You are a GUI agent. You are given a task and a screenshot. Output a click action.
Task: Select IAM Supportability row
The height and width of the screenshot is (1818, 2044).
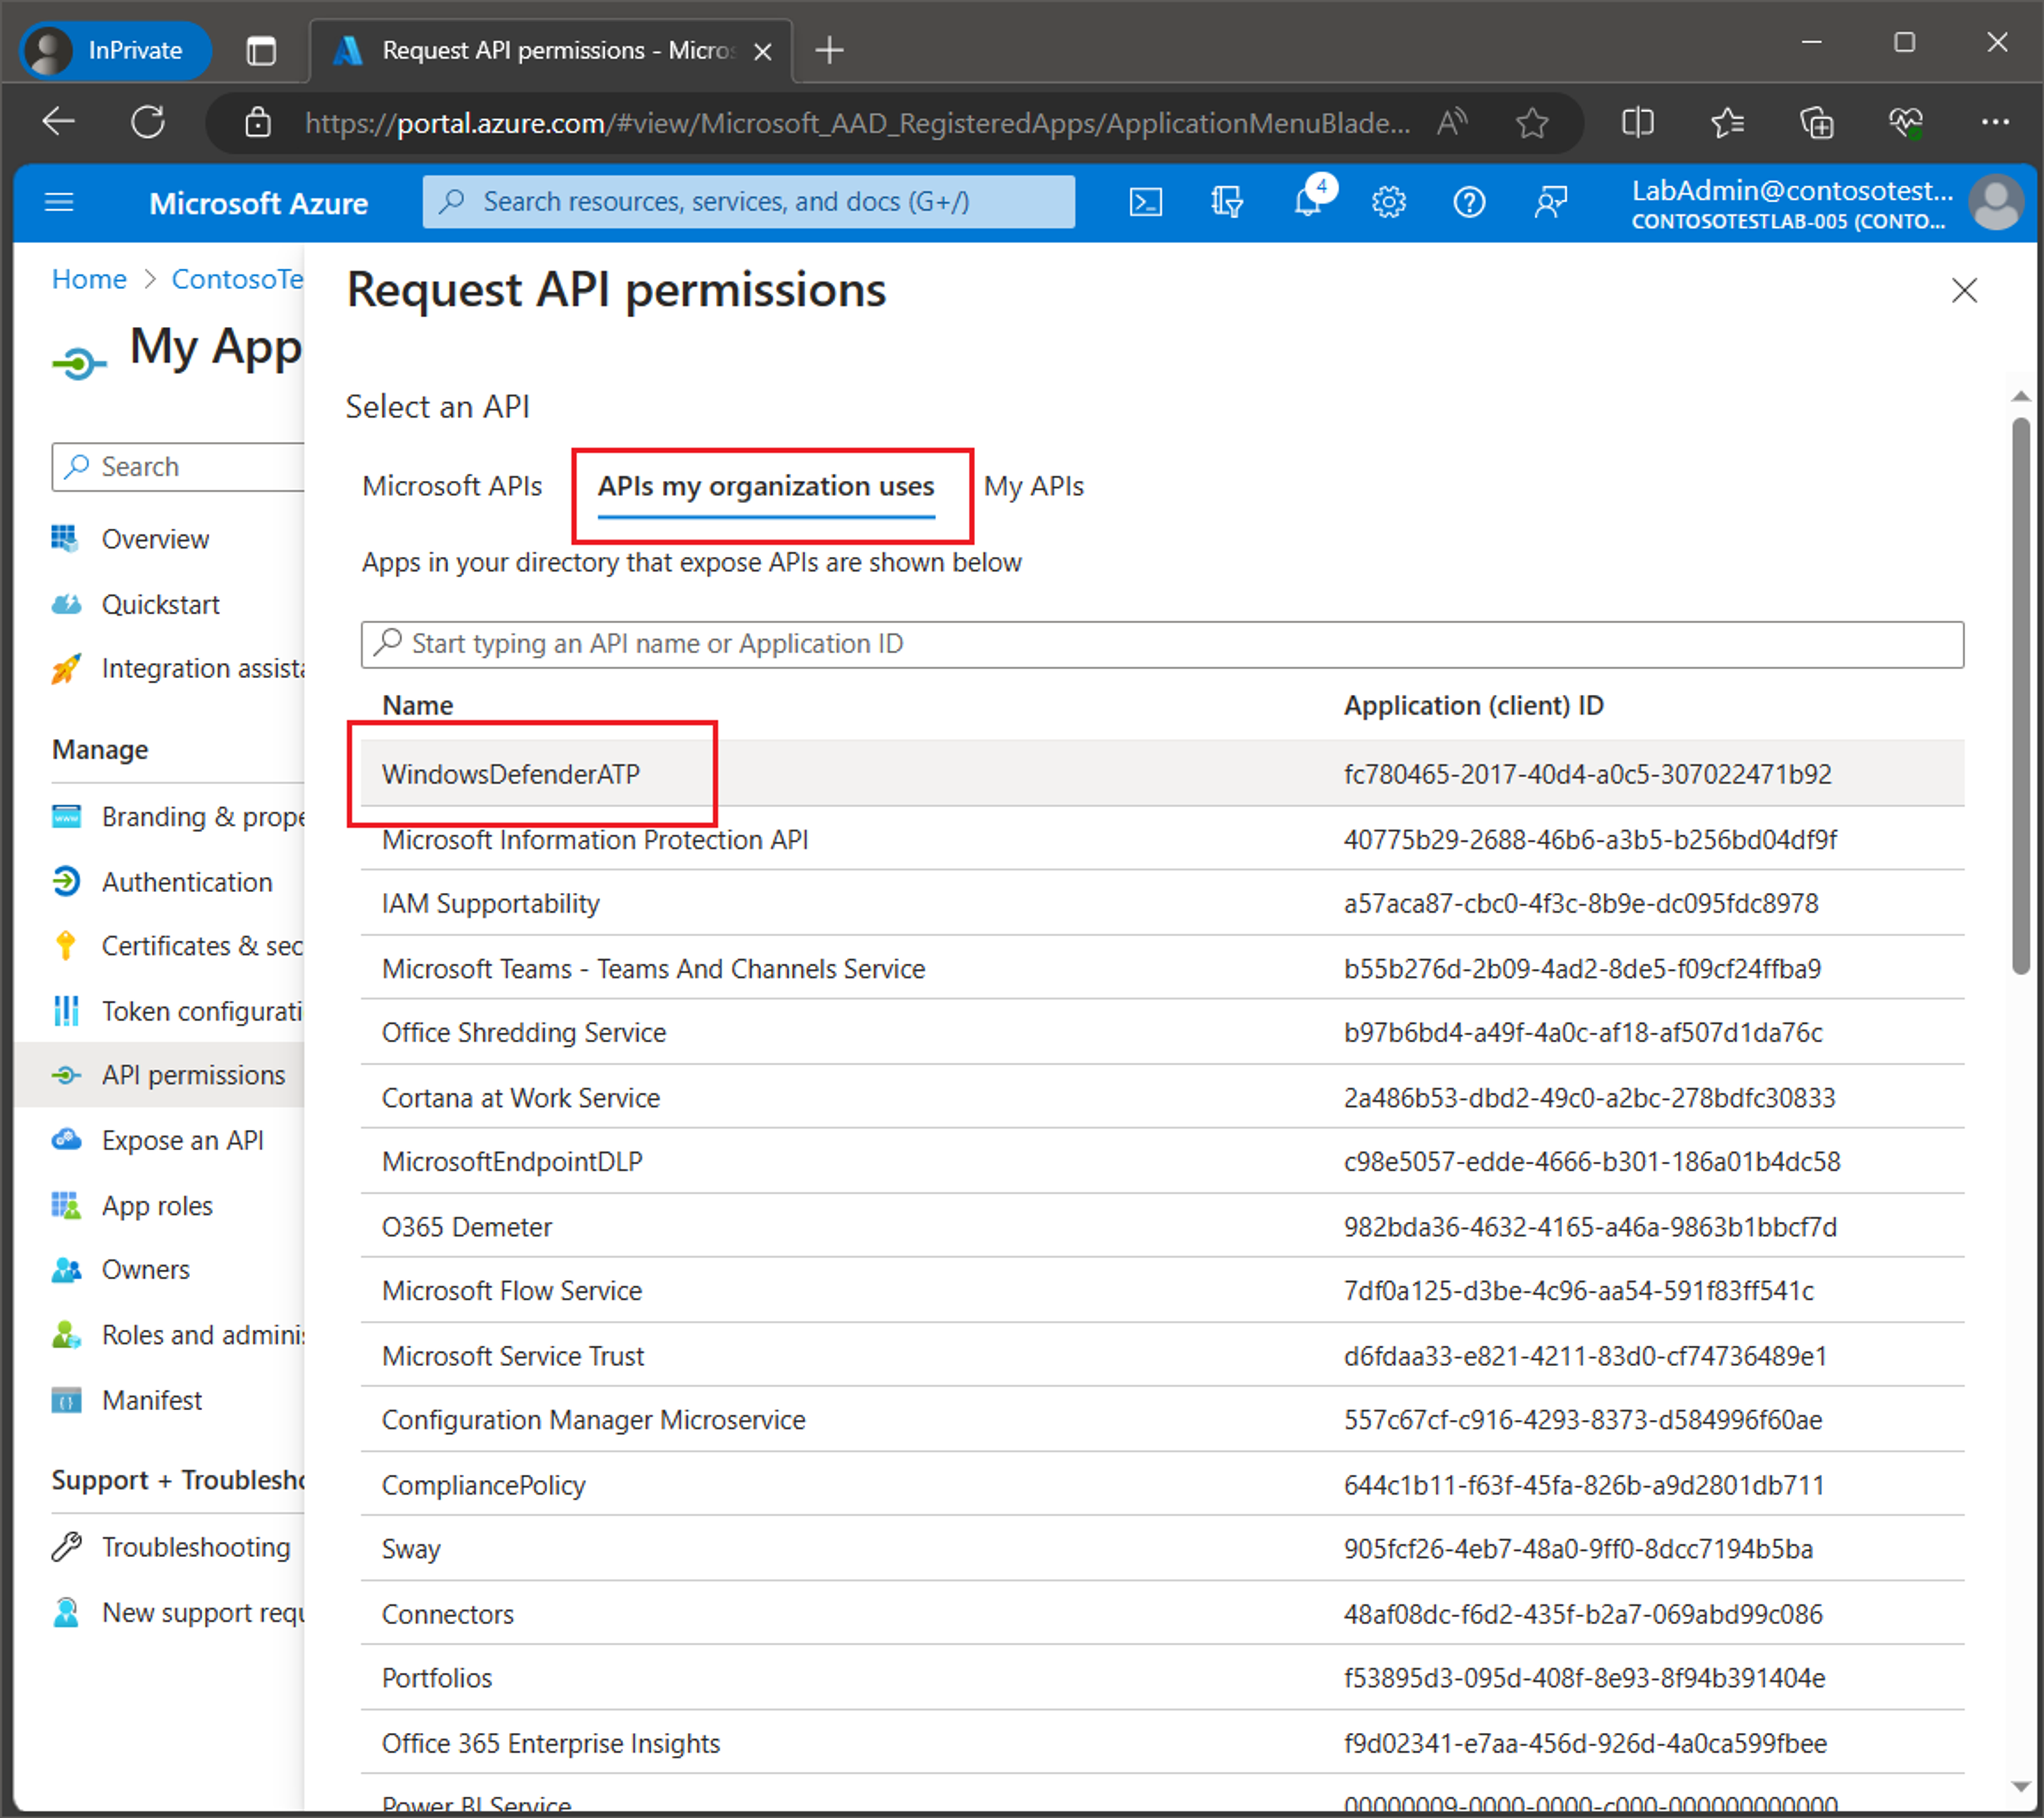[x=1162, y=903]
